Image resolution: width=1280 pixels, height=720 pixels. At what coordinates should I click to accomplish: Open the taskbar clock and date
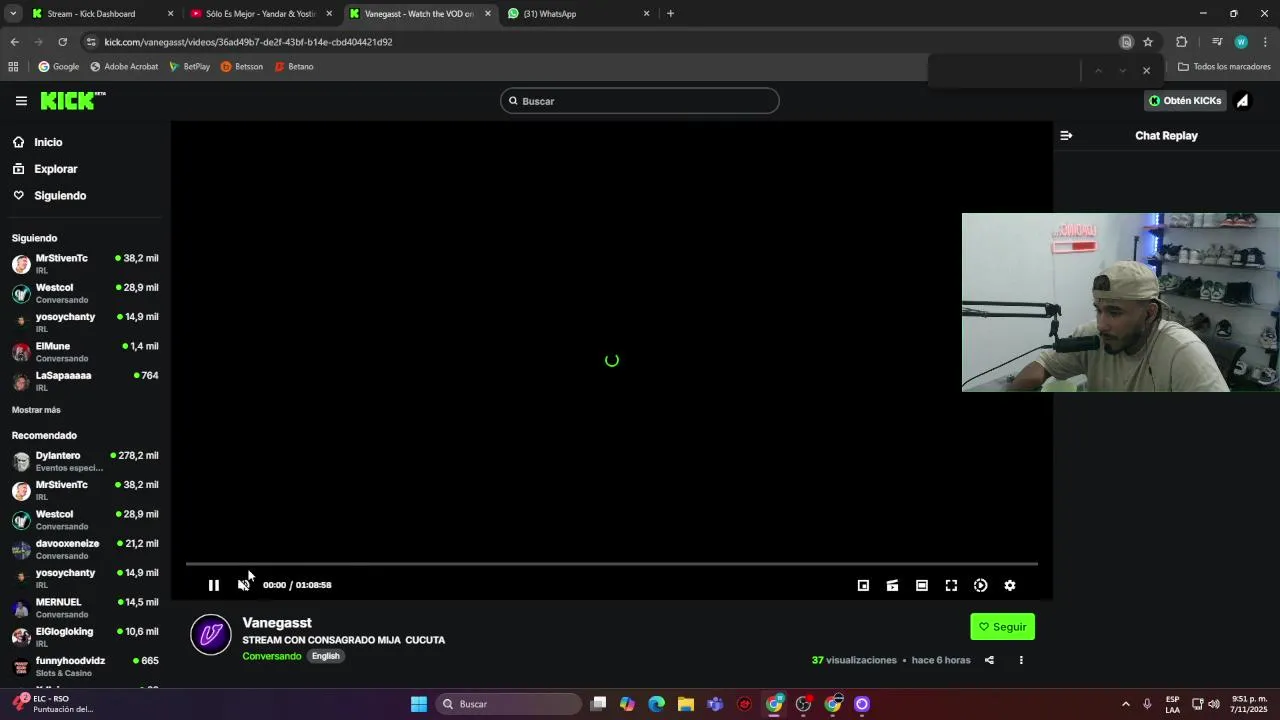click(1249, 704)
